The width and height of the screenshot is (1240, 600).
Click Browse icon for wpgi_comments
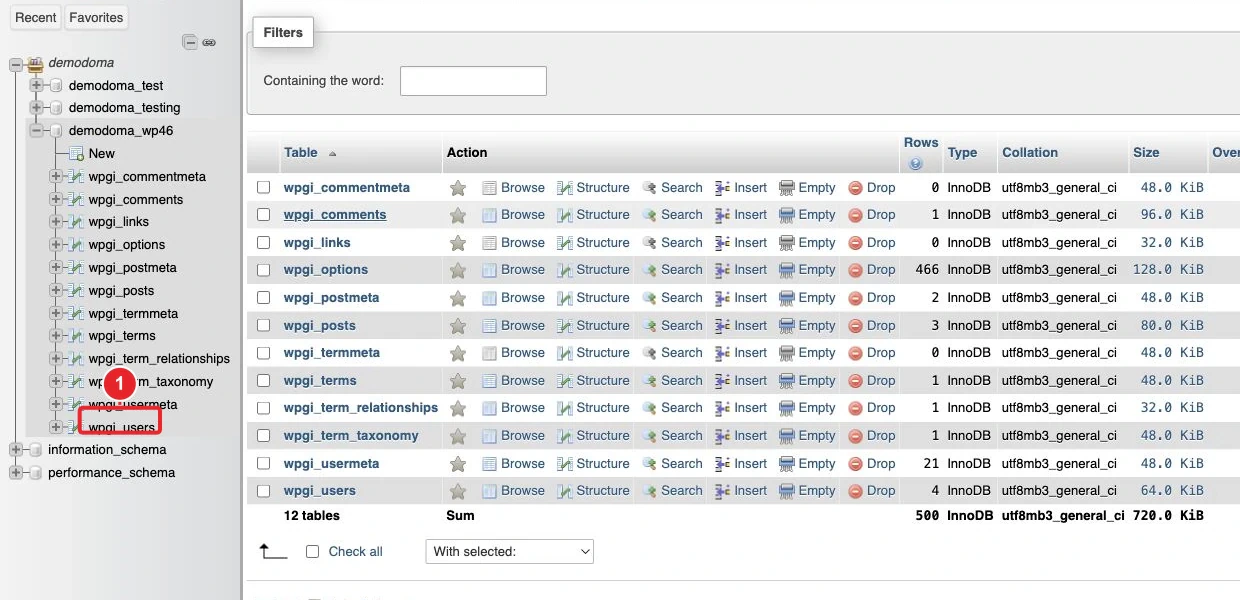point(490,215)
